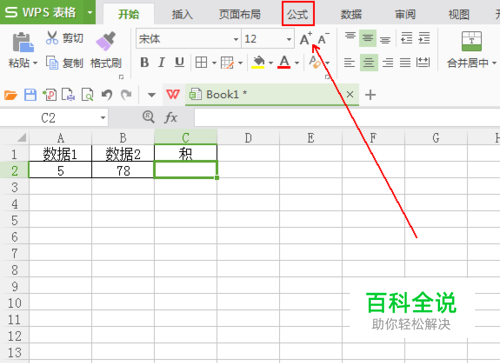Open the 页面布局 (Page Layout) tab
The image size is (500, 363).
(240, 14)
